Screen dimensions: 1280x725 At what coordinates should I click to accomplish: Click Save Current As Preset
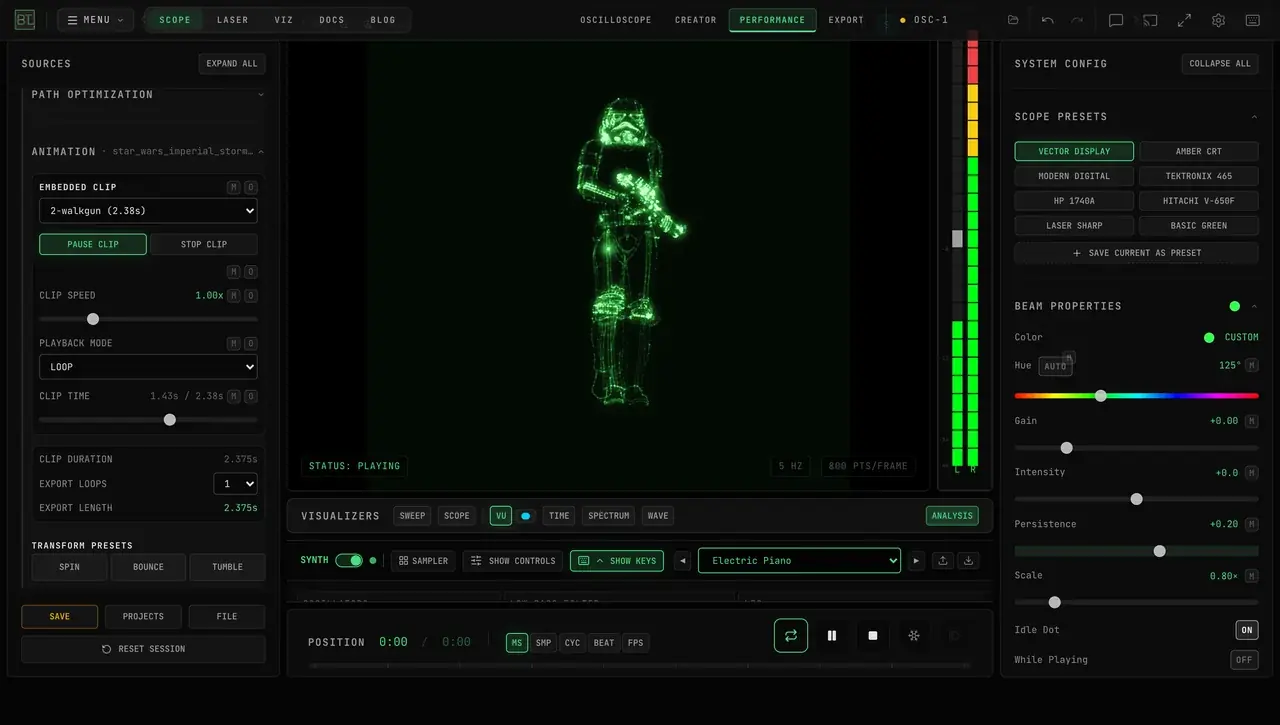(x=1137, y=253)
